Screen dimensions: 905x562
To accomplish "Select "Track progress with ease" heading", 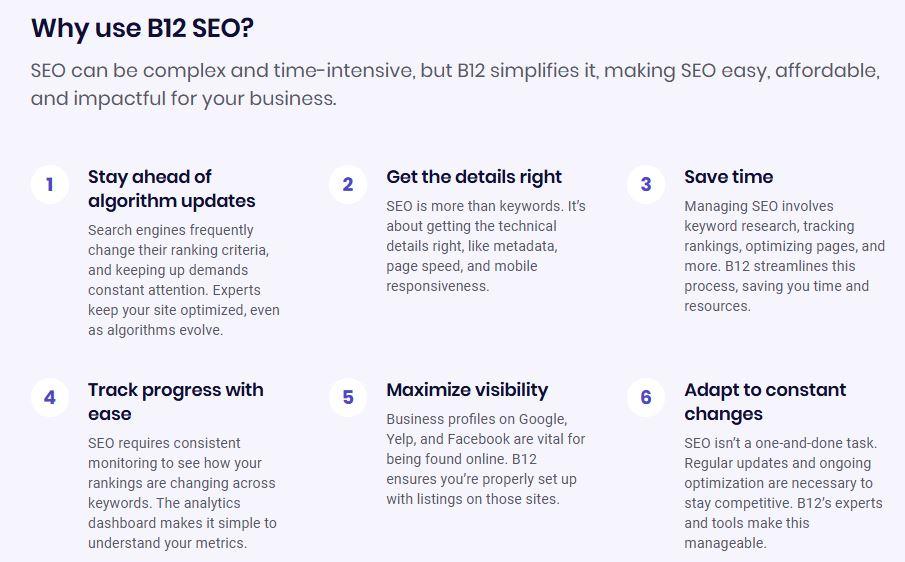I will pos(175,401).
